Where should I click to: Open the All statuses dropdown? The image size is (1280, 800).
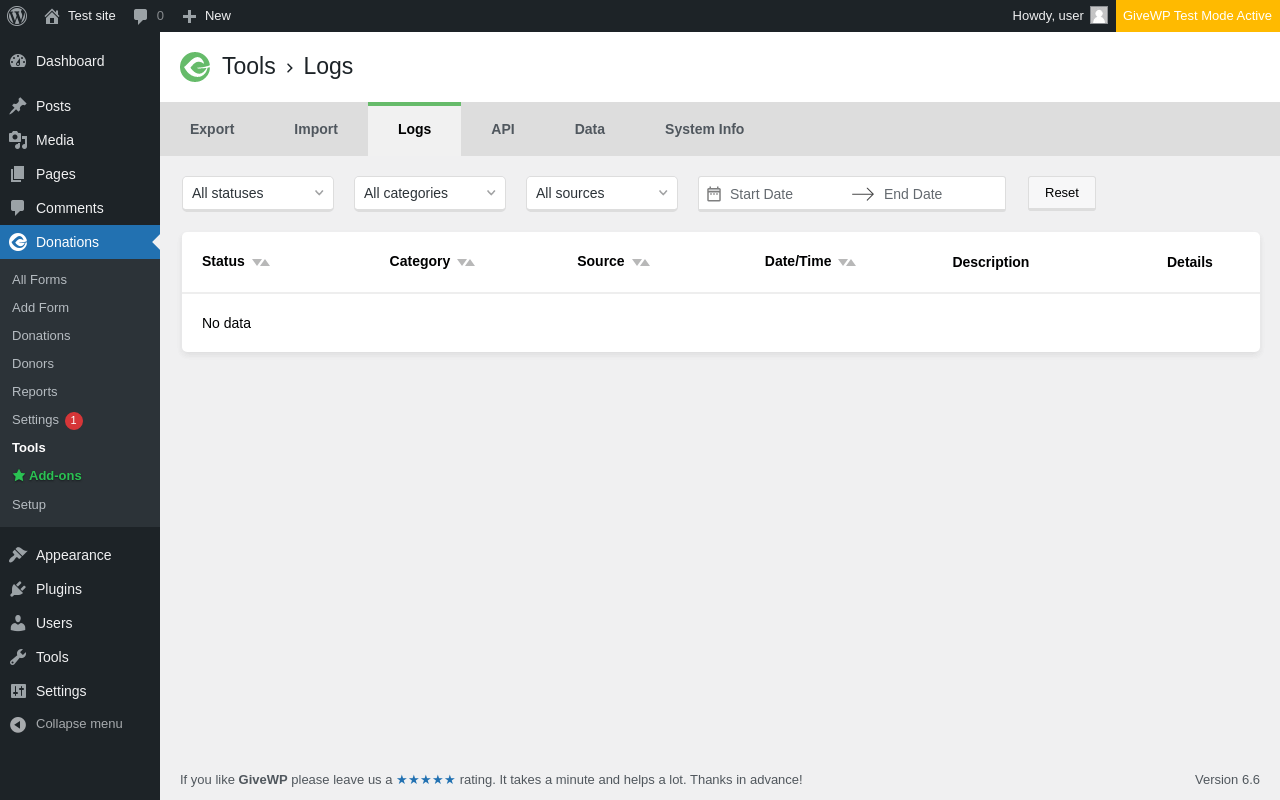[258, 193]
